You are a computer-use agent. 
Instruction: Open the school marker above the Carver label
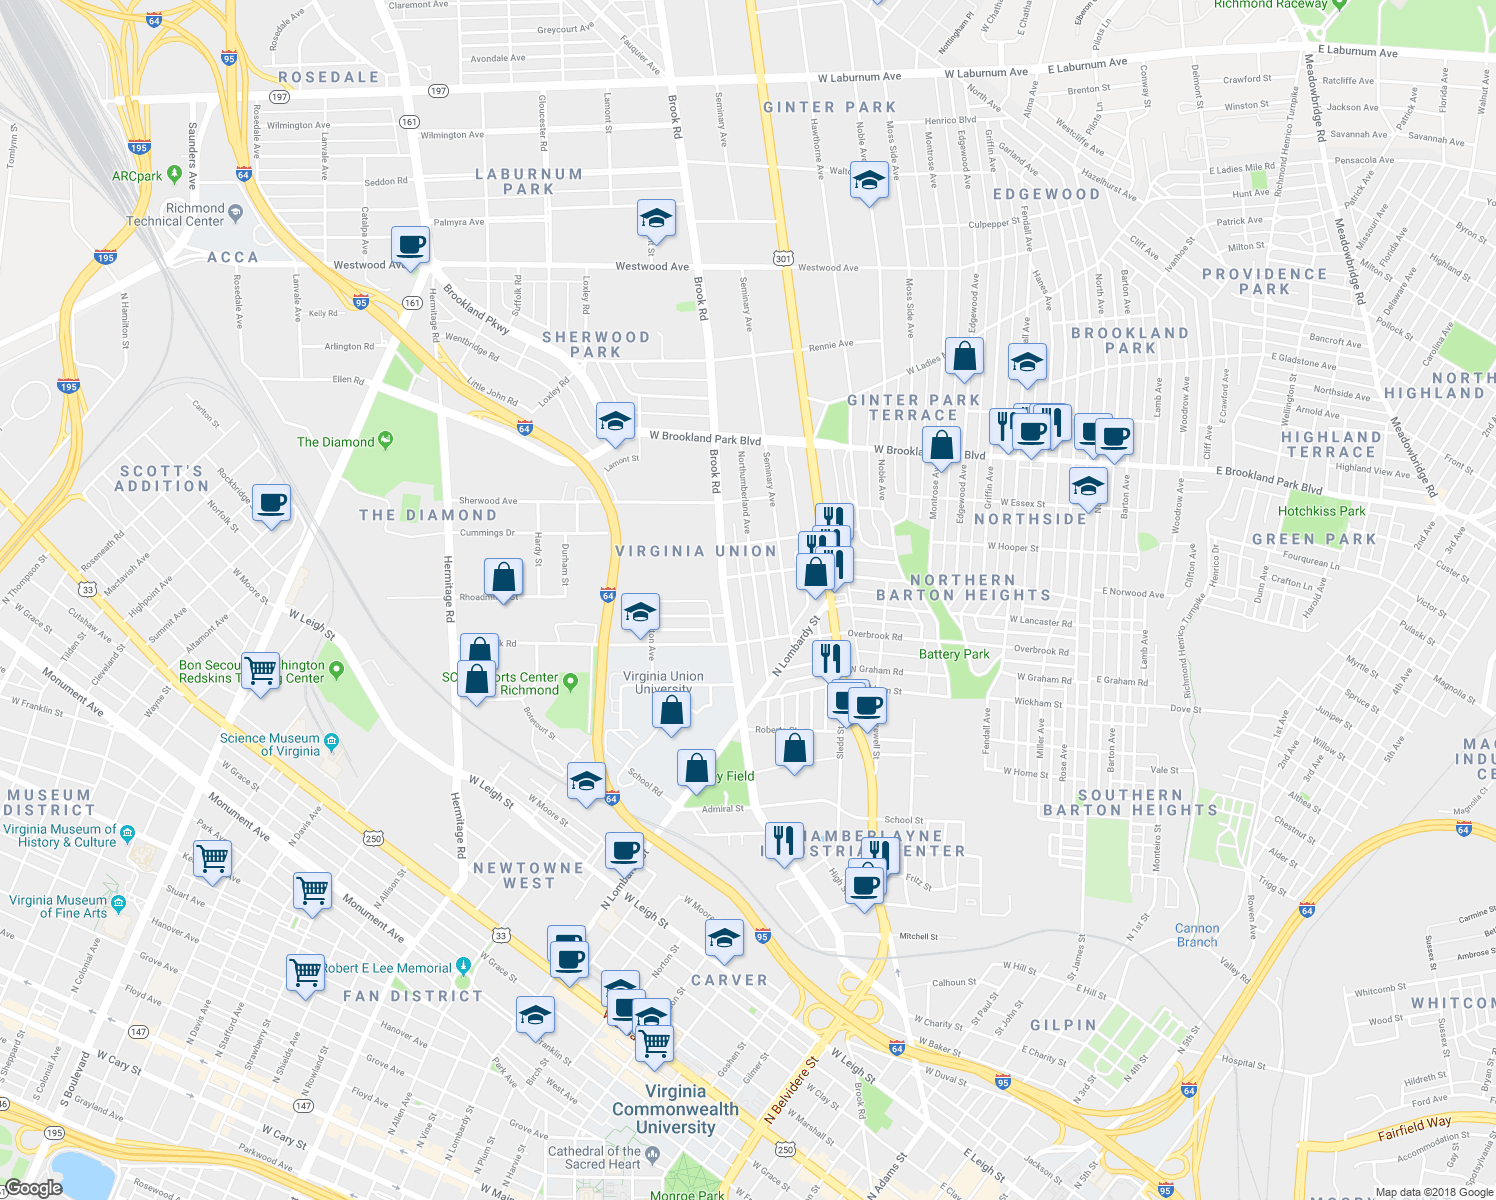pos(724,940)
